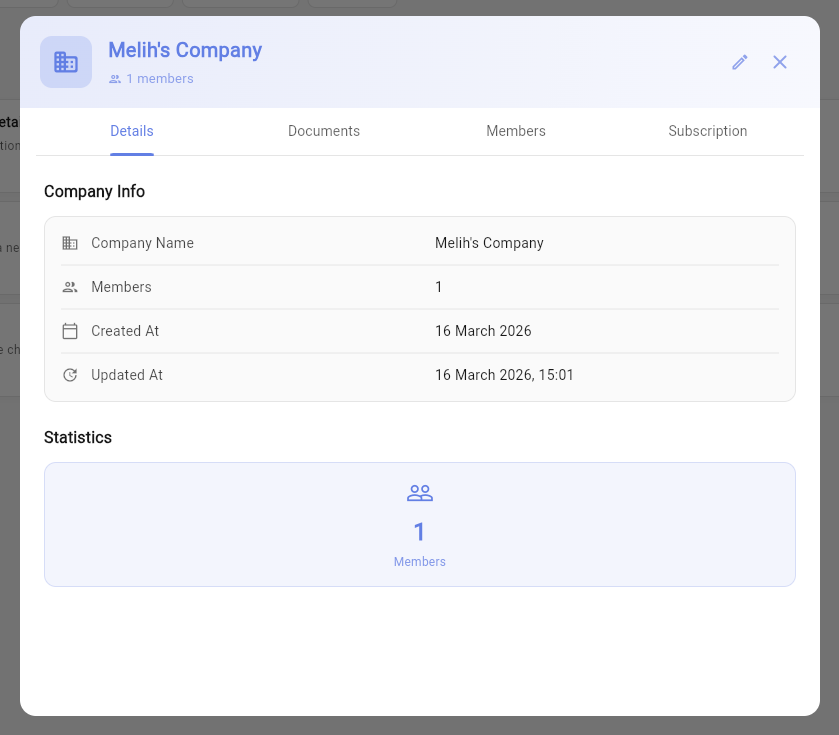839x735 pixels.
Task: Click the Melih's Company name value
Action: (x=489, y=243)
